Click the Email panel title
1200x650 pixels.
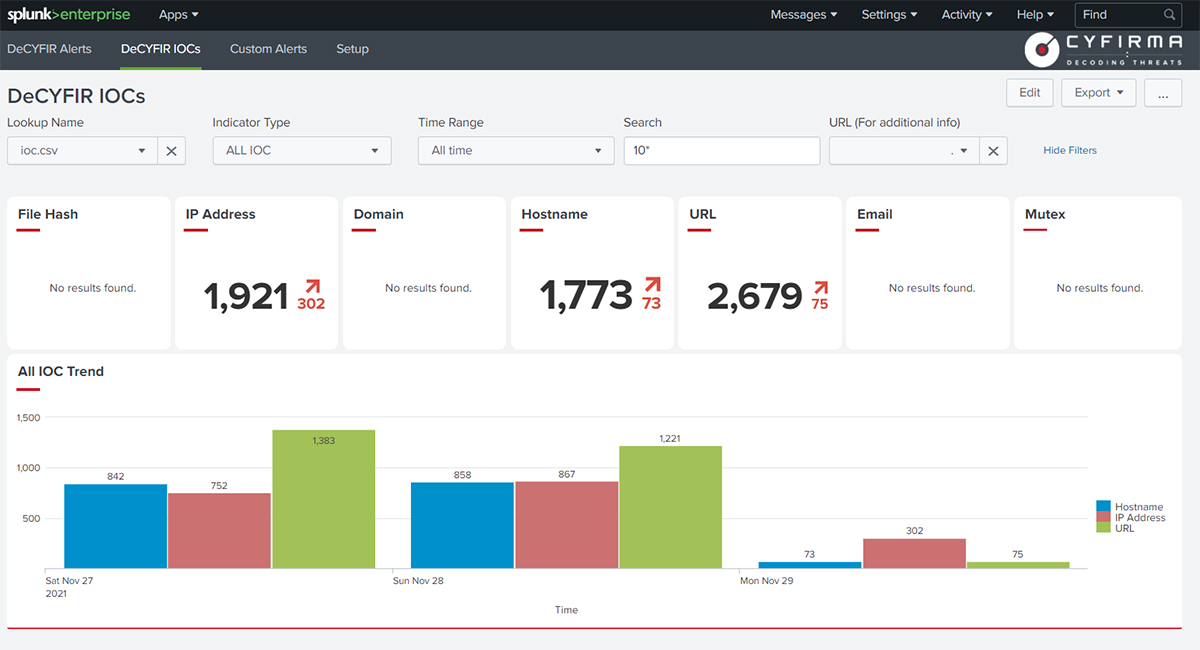coord(875,214)
